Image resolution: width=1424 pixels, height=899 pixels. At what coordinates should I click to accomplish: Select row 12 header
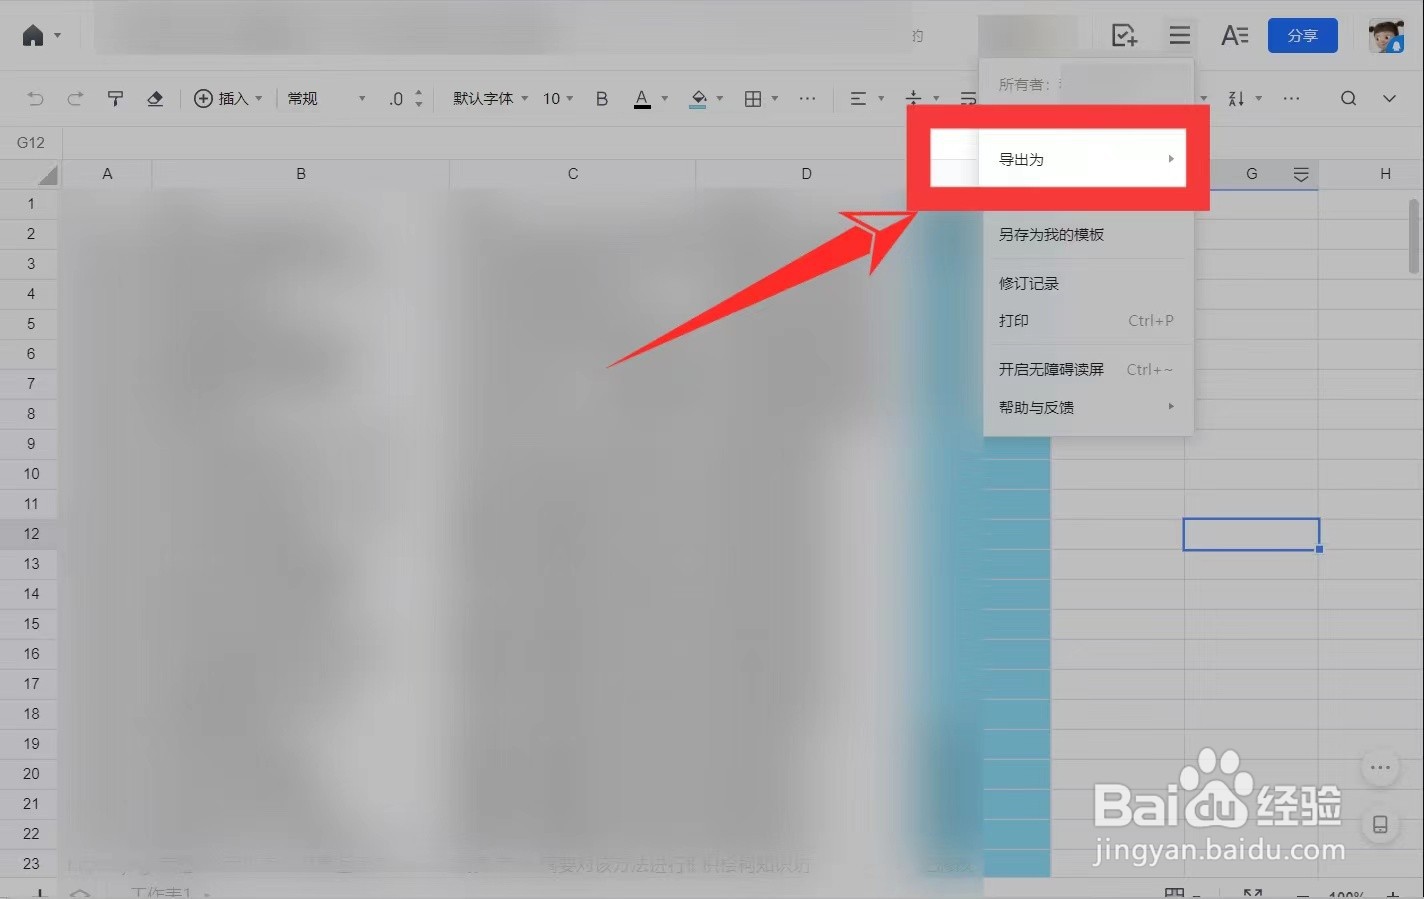[31, 534]
